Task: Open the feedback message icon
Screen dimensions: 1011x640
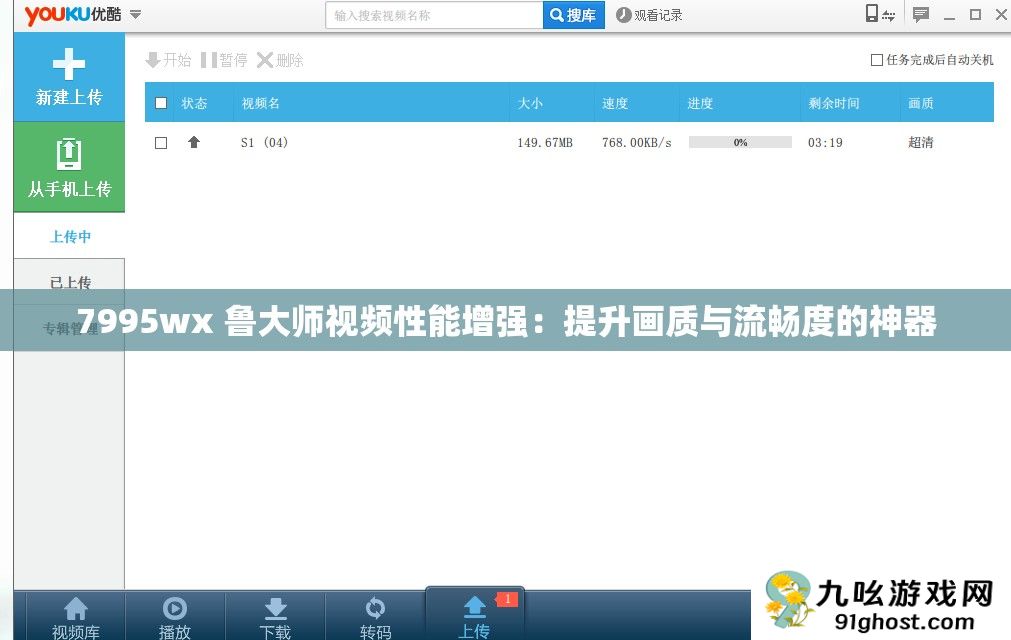Action: tap(921, 14)
